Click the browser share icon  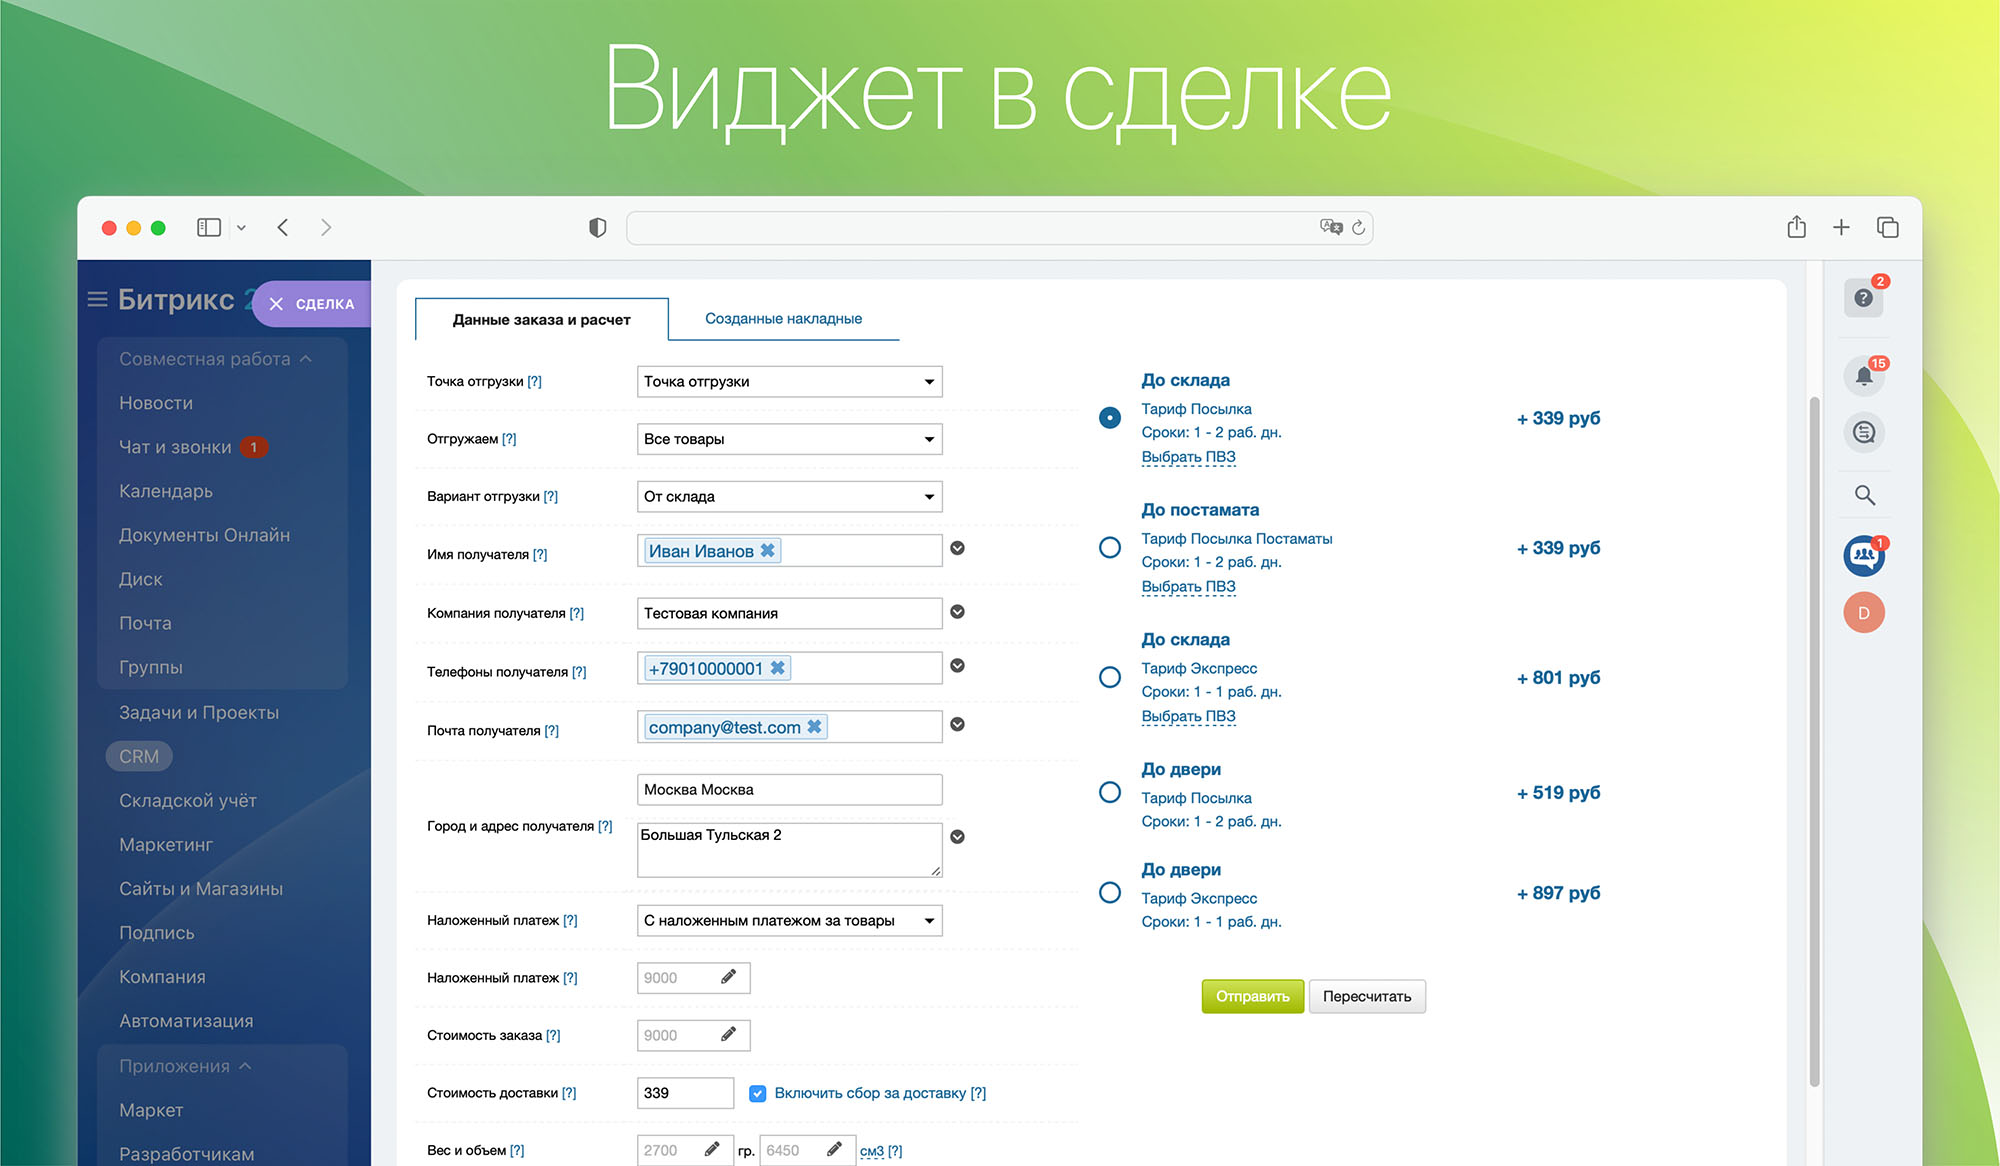(x=1796, y=228)
